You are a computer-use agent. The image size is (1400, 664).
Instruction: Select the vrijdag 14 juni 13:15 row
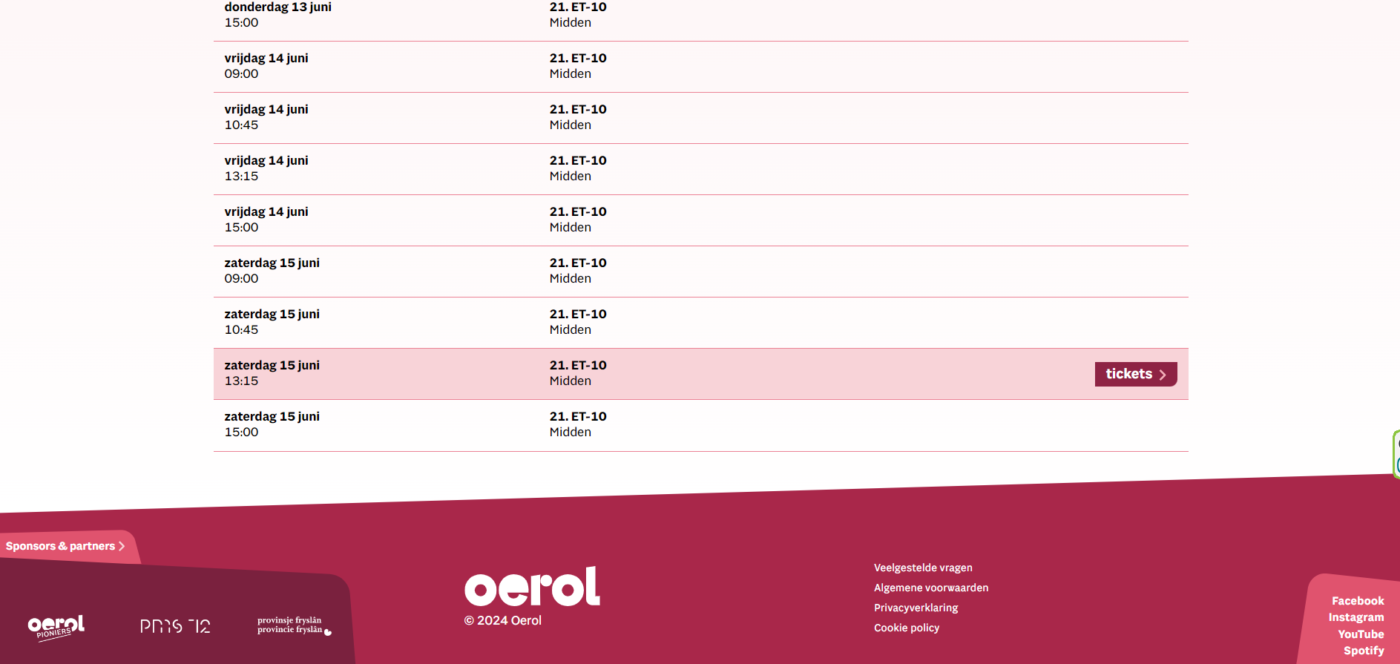tap(700, 168)
